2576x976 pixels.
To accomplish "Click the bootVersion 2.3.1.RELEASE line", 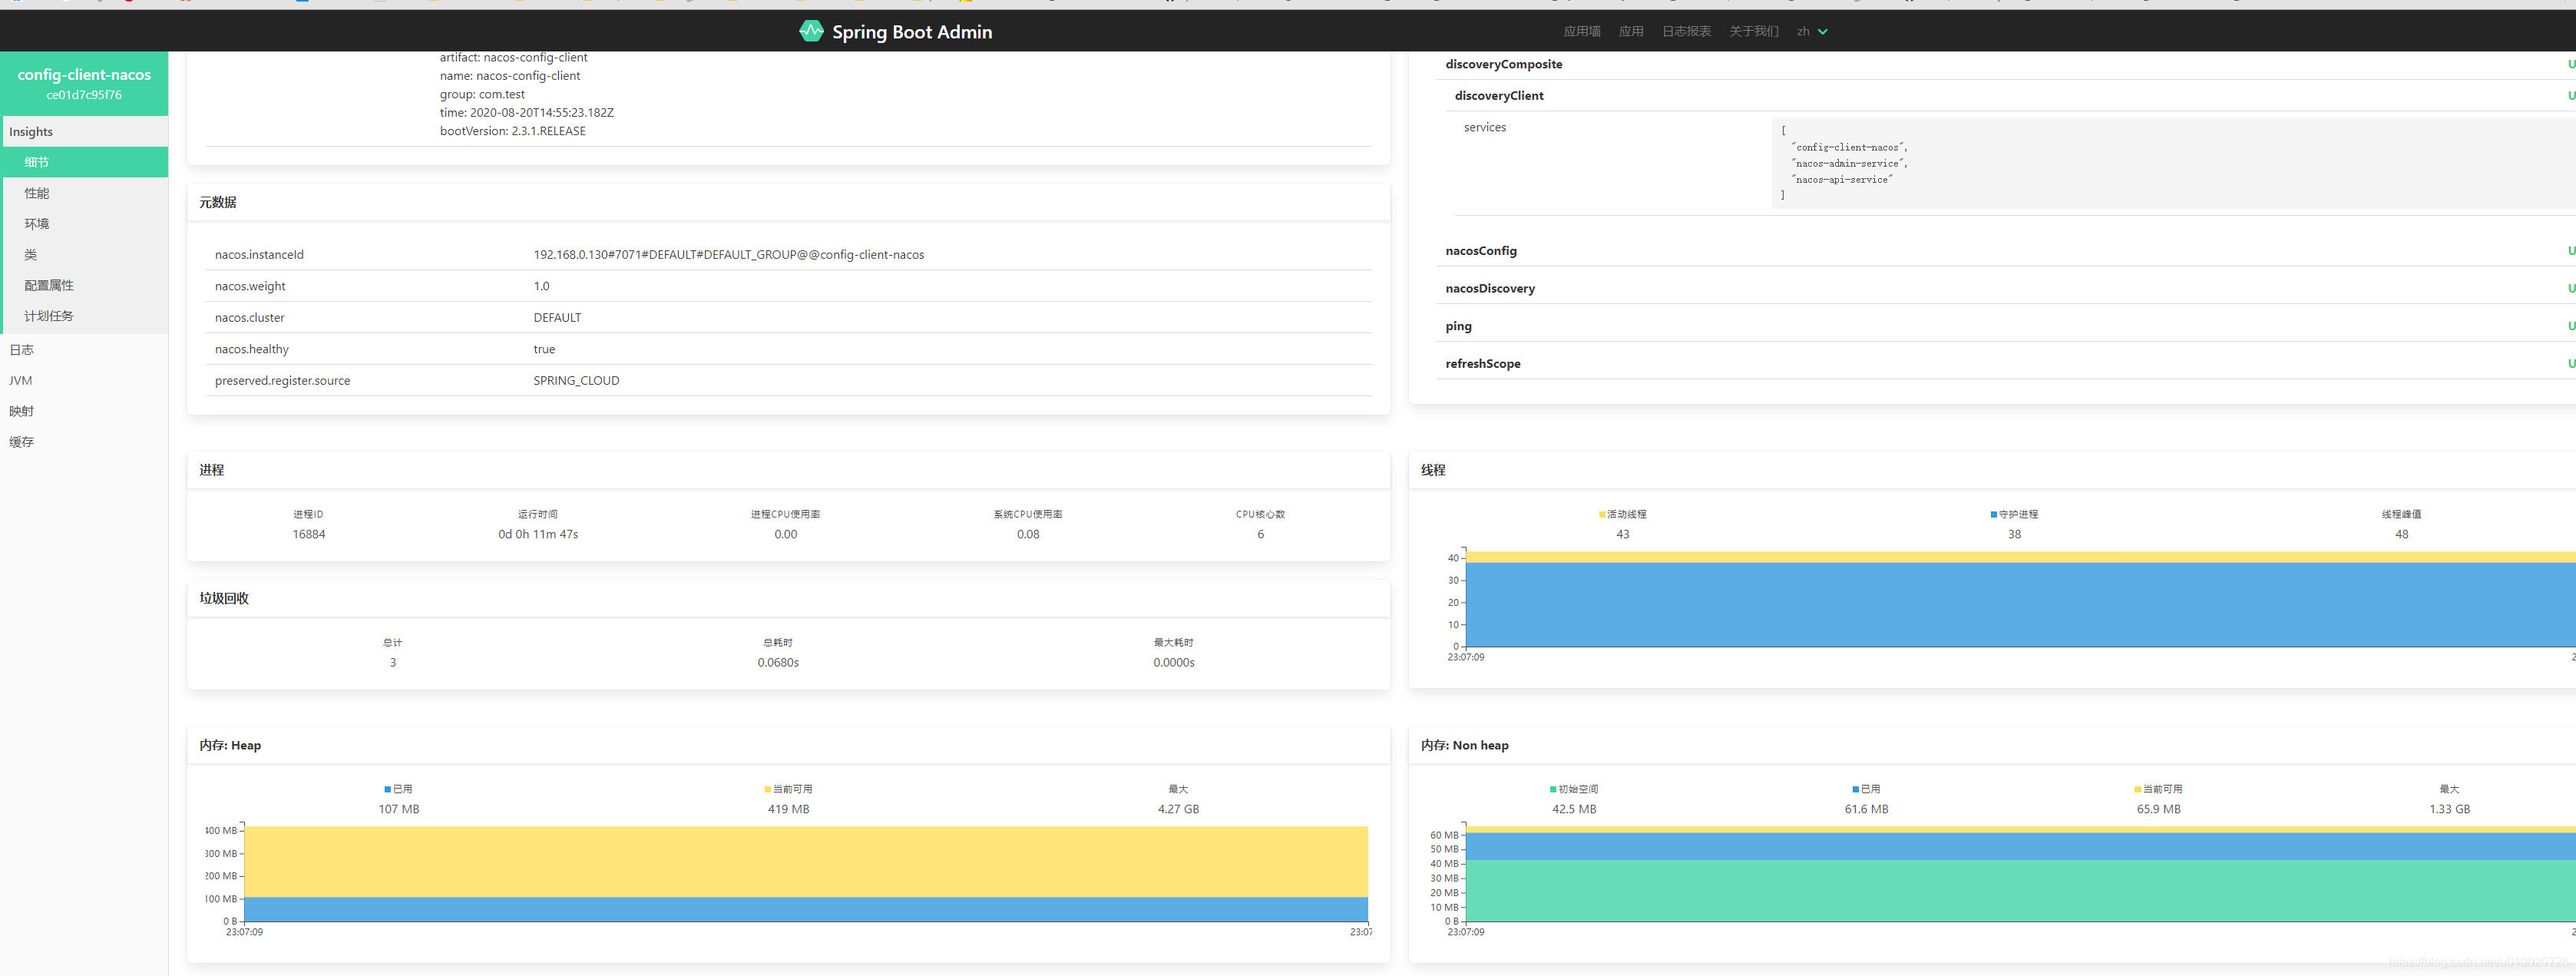I will coord(513,131).
